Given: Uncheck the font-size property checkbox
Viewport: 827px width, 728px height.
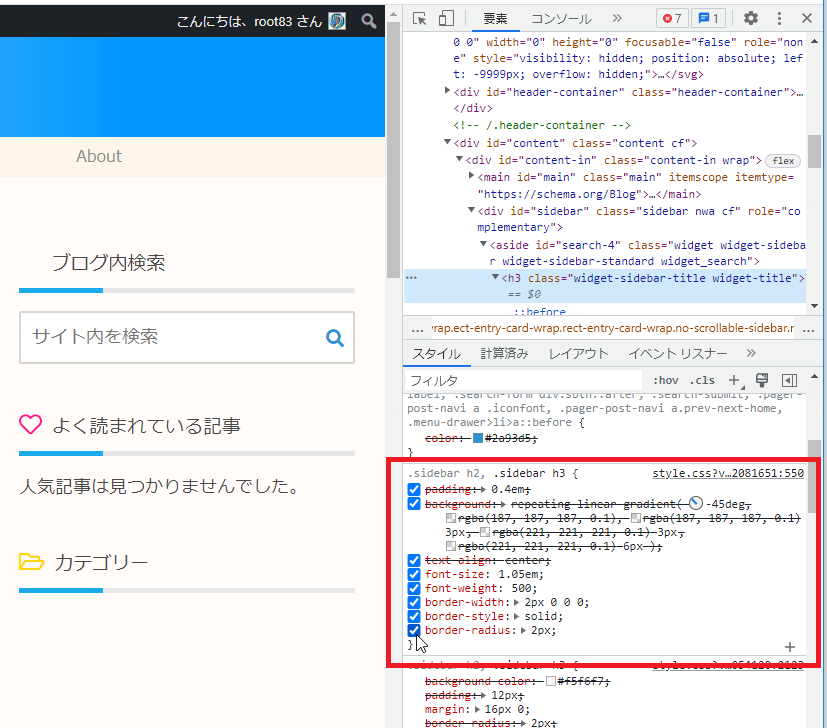Looking at the screenshot, I should [414, 575].
